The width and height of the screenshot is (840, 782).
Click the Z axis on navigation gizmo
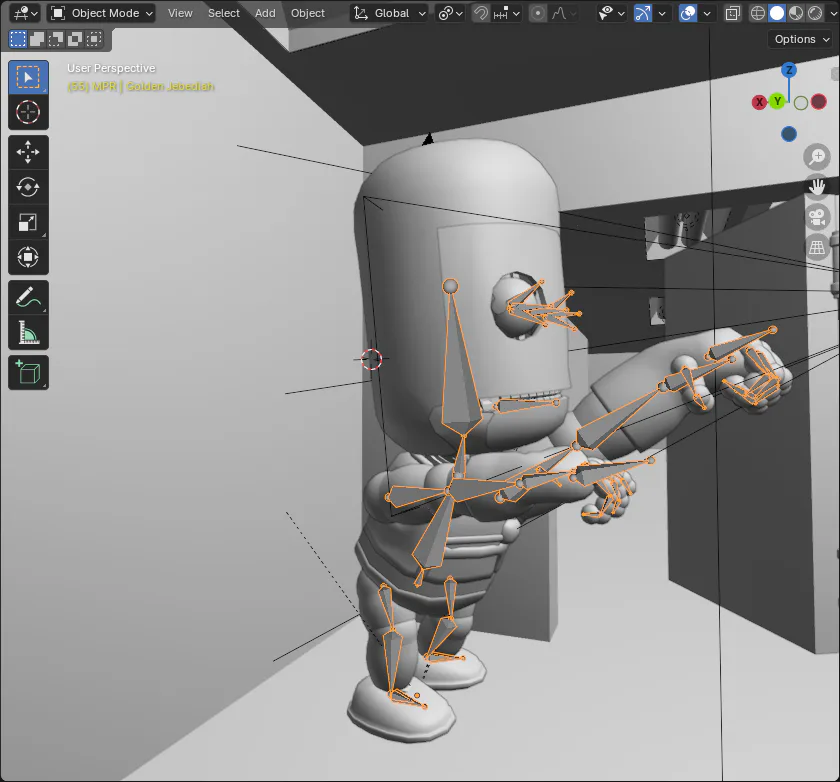point(789,70)
